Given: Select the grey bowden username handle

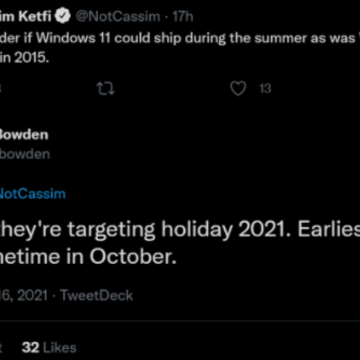Looking at the screenshot, I should [25, 154].
